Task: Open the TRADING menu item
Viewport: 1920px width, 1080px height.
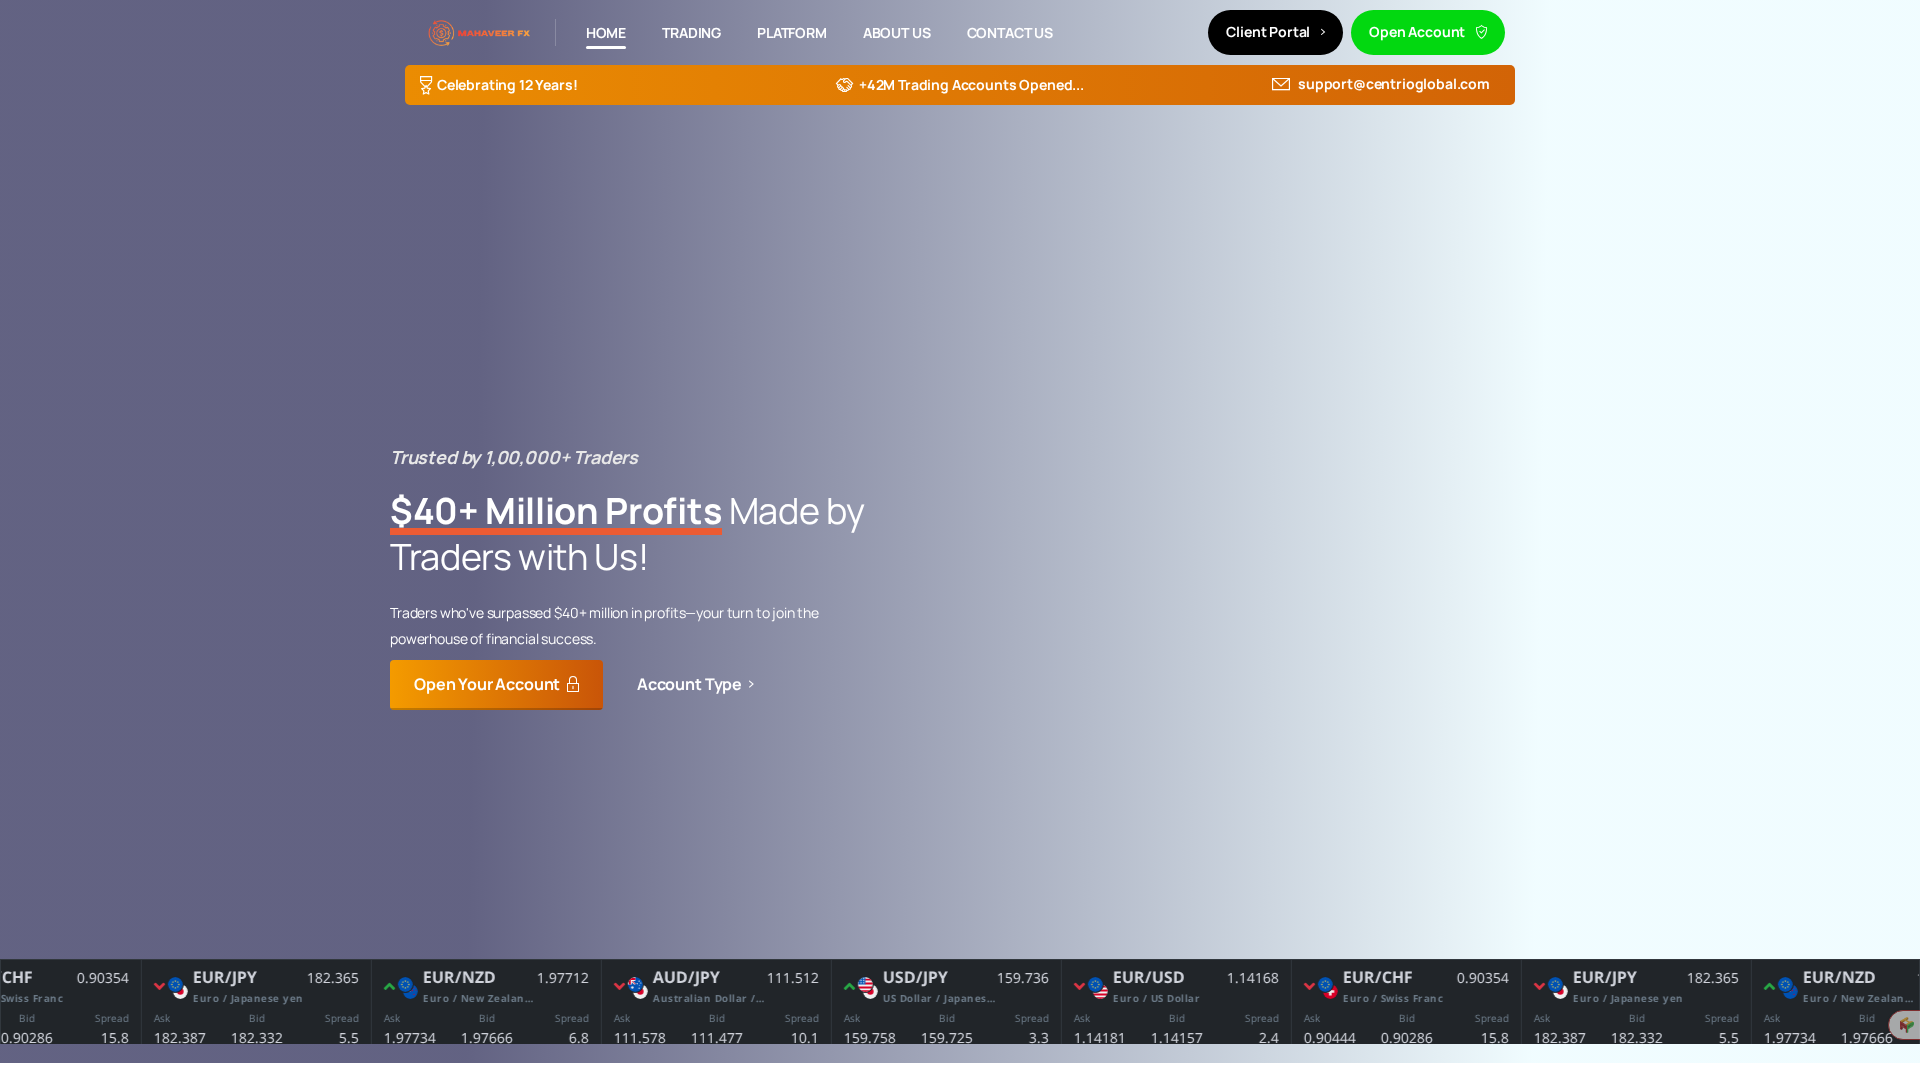Action: click(691, 33)
